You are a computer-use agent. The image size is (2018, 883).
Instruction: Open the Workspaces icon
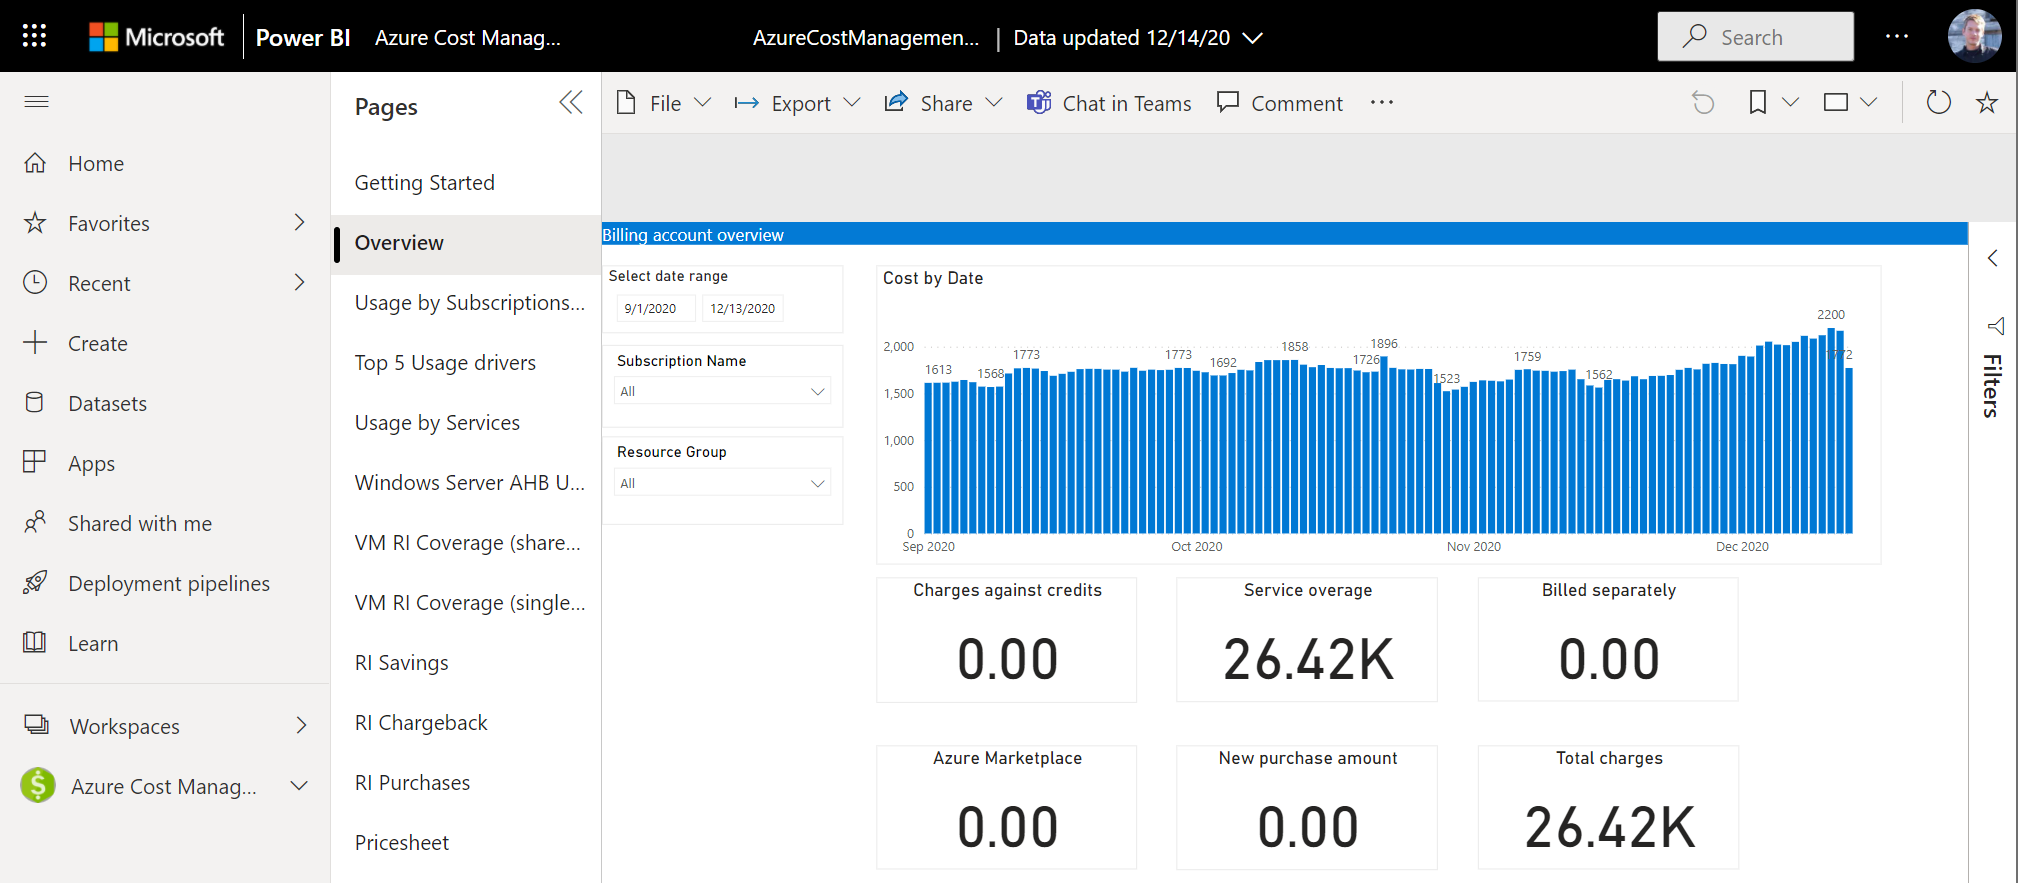tap(36, 725)
